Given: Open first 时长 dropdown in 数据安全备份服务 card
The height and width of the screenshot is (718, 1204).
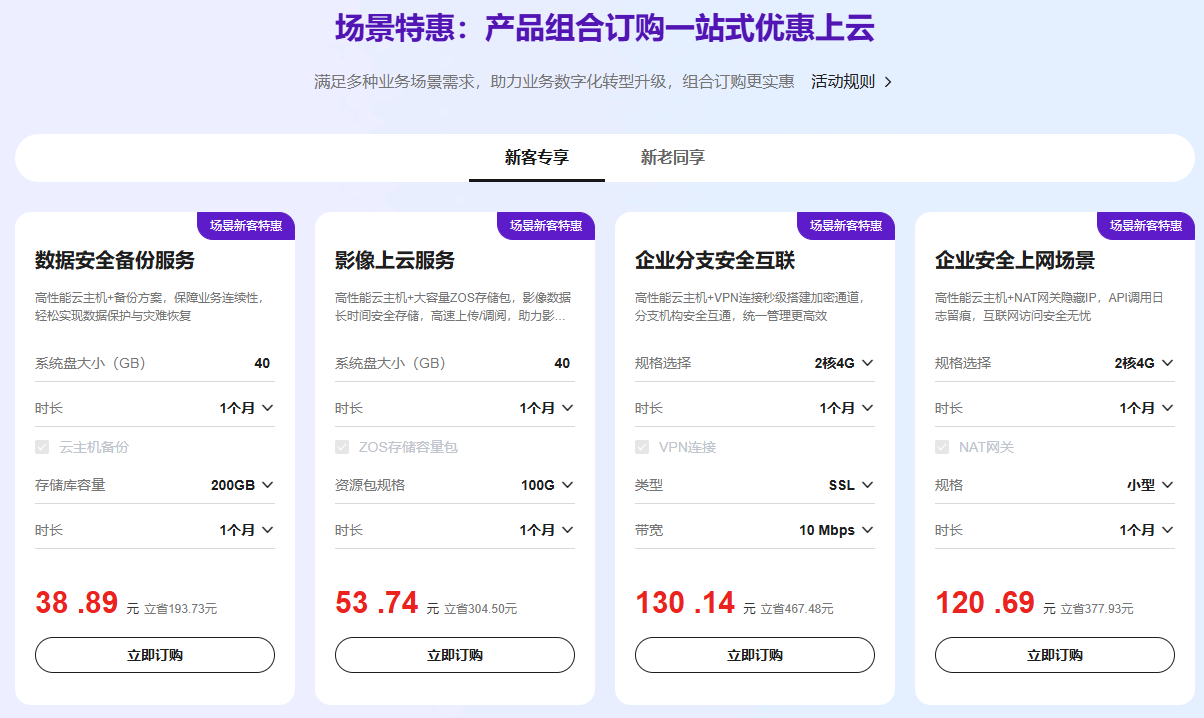Looking at the screenshot, I should pyautogui.click(x=155, y=408).
